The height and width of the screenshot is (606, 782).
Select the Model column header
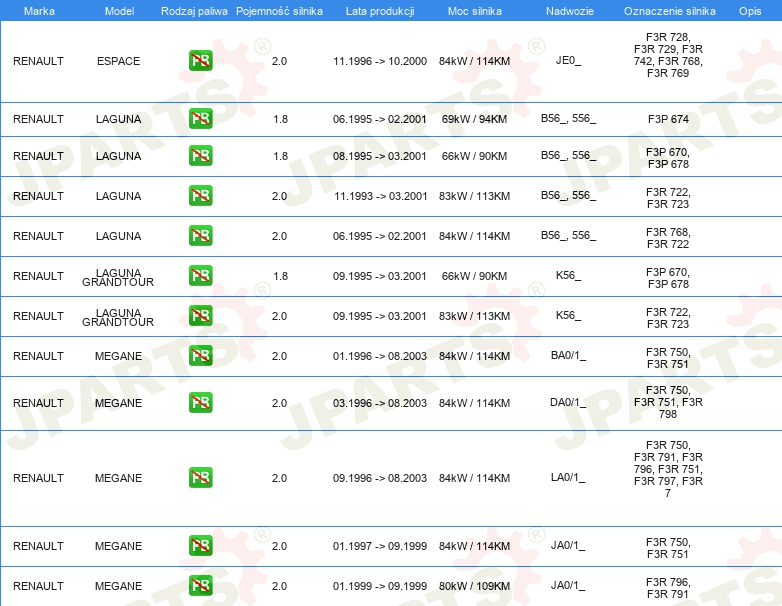120,11
